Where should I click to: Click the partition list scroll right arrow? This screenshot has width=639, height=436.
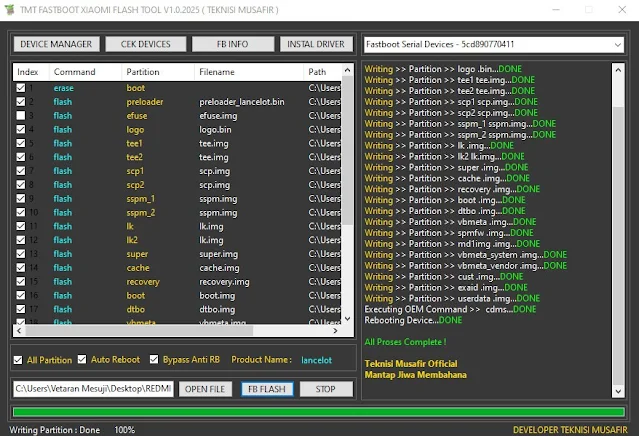(335, 330)
